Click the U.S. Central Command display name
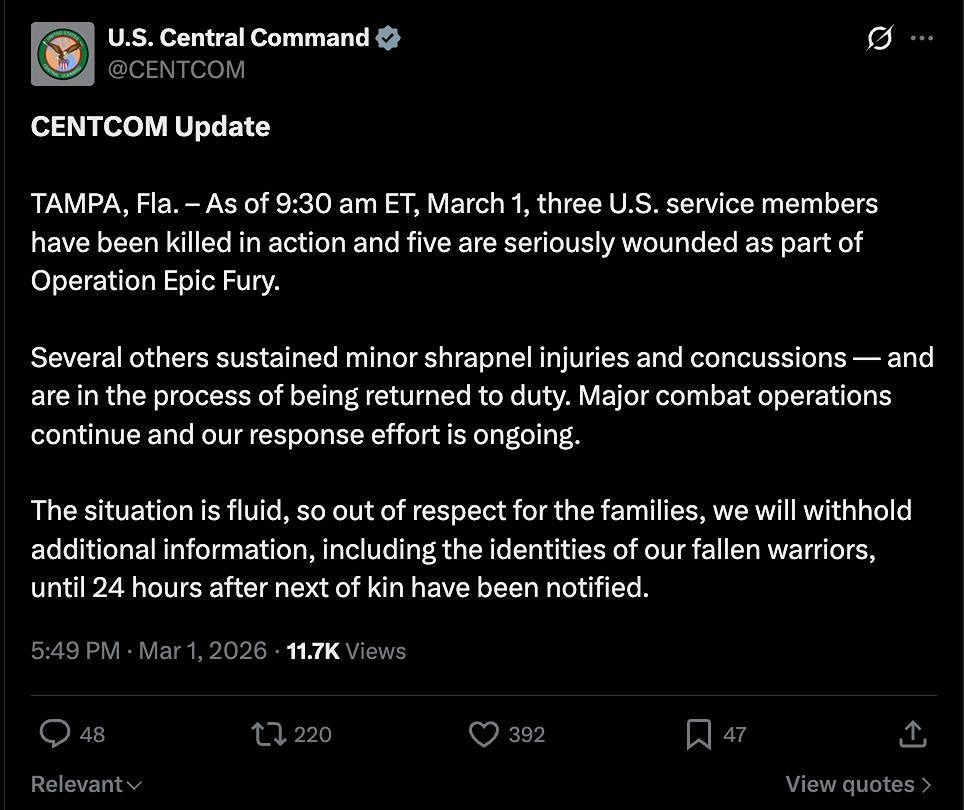Screen dimensions: 964x810 (237, 38)
